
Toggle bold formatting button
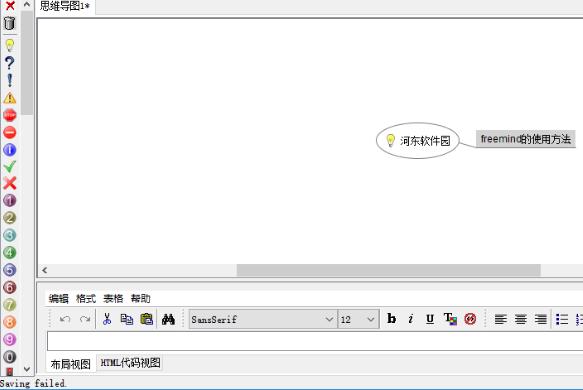392,319
